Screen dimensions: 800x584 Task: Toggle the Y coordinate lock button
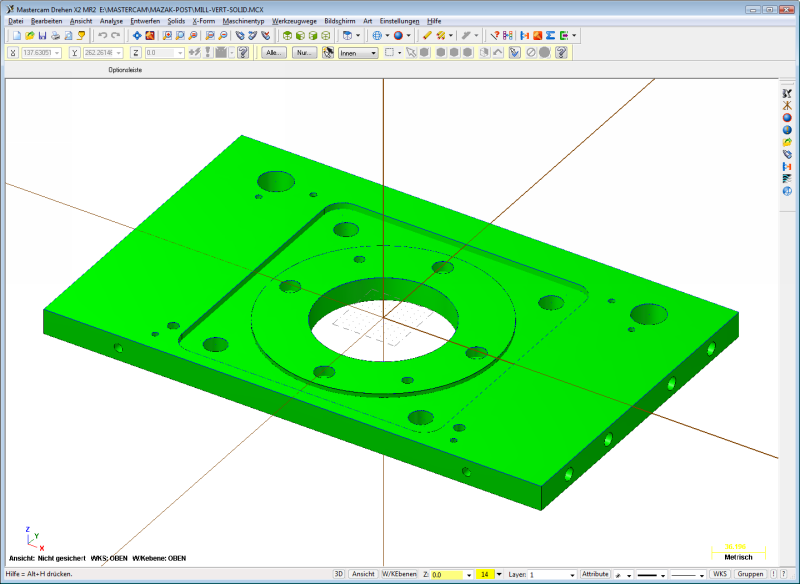pyautogui.click(x=75, y=53)
